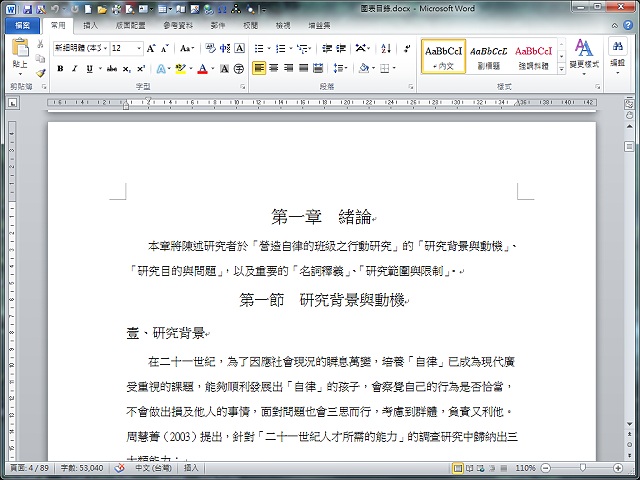Screen dimensions: 640x480
Task: Open the Font dialog launcher
Action: [243, 87]
